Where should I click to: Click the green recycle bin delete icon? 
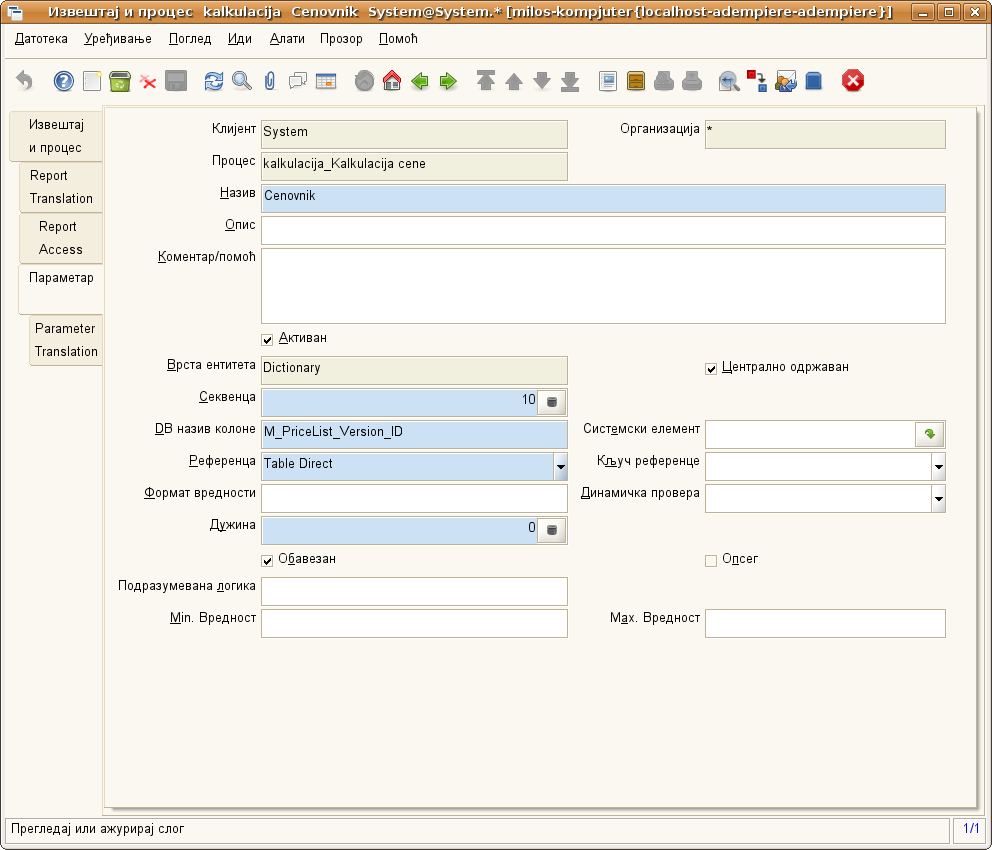[120, 81]
